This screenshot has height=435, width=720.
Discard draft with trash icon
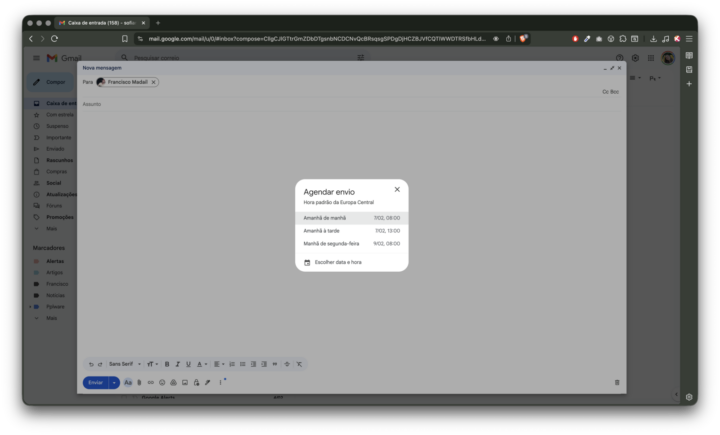[x=617, y=382]
